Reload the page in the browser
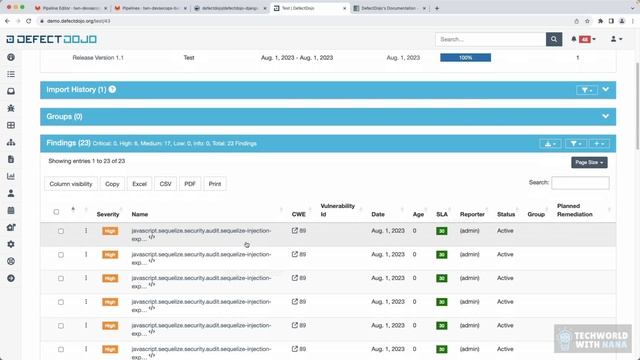Image resolution: width=640 pixels, height=360 pixels. coord(29,21)
